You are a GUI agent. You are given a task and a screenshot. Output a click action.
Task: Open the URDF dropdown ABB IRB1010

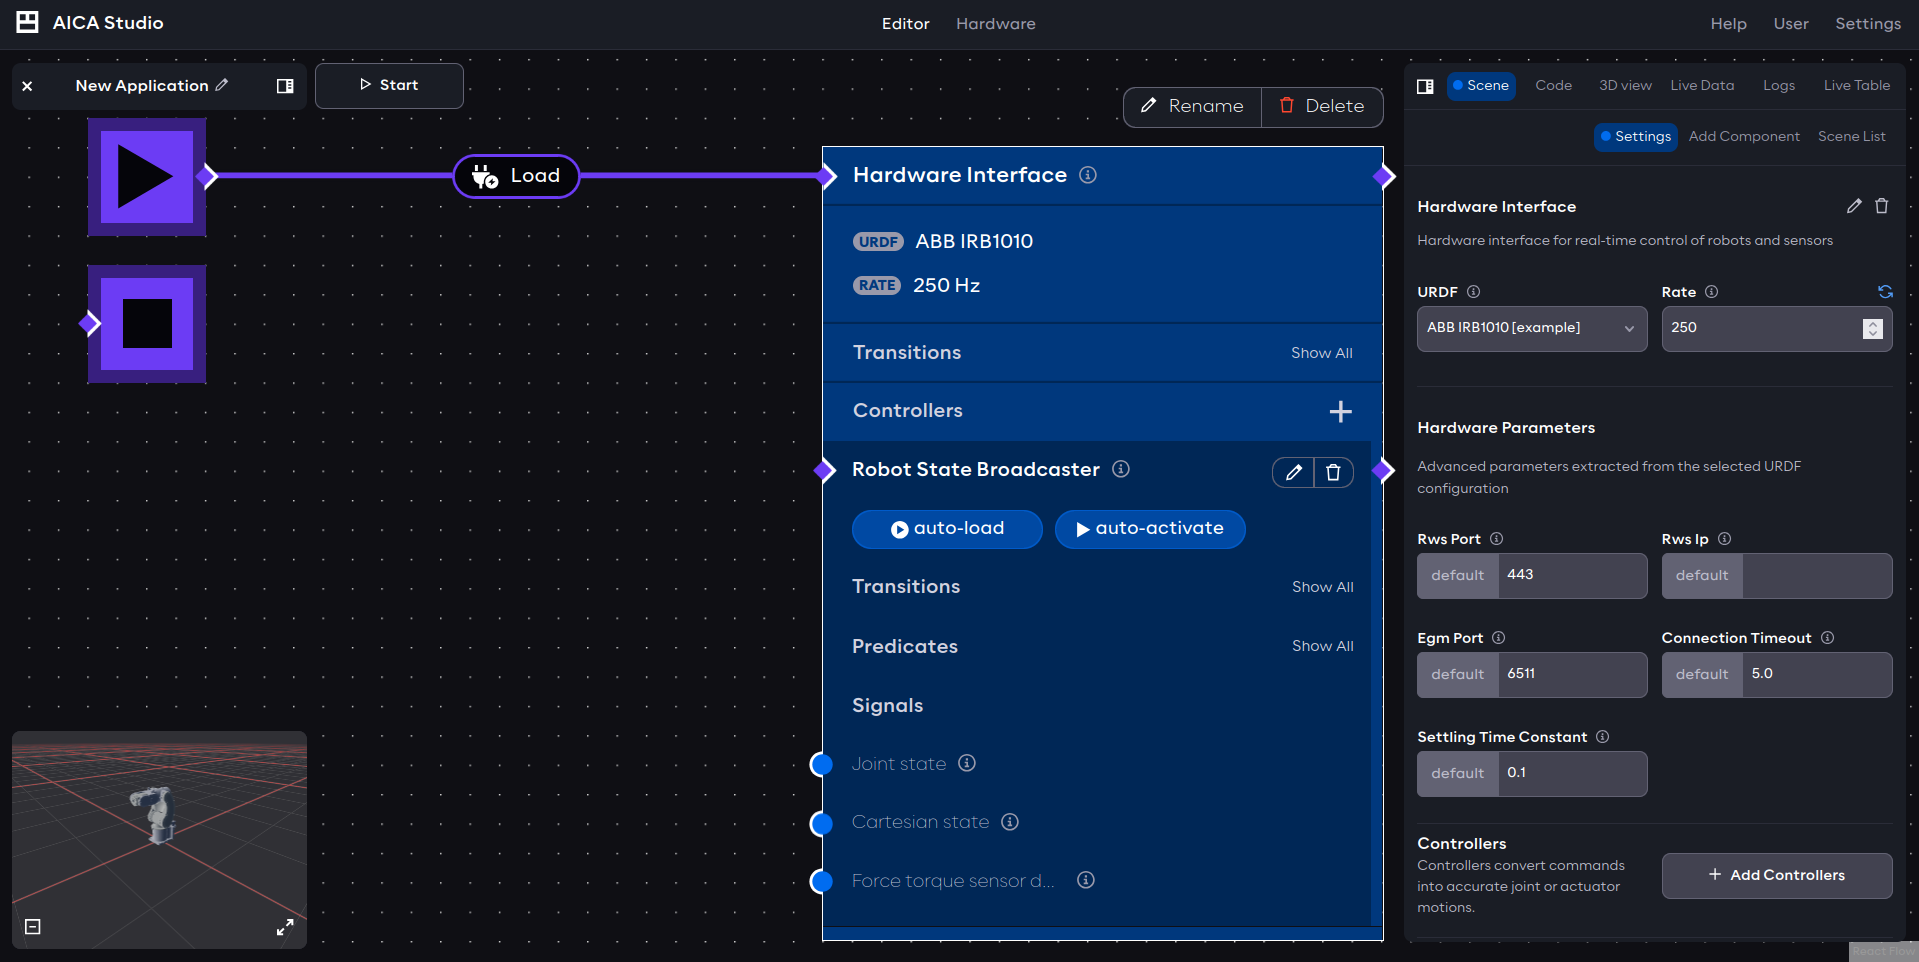tap(1531, 328)
